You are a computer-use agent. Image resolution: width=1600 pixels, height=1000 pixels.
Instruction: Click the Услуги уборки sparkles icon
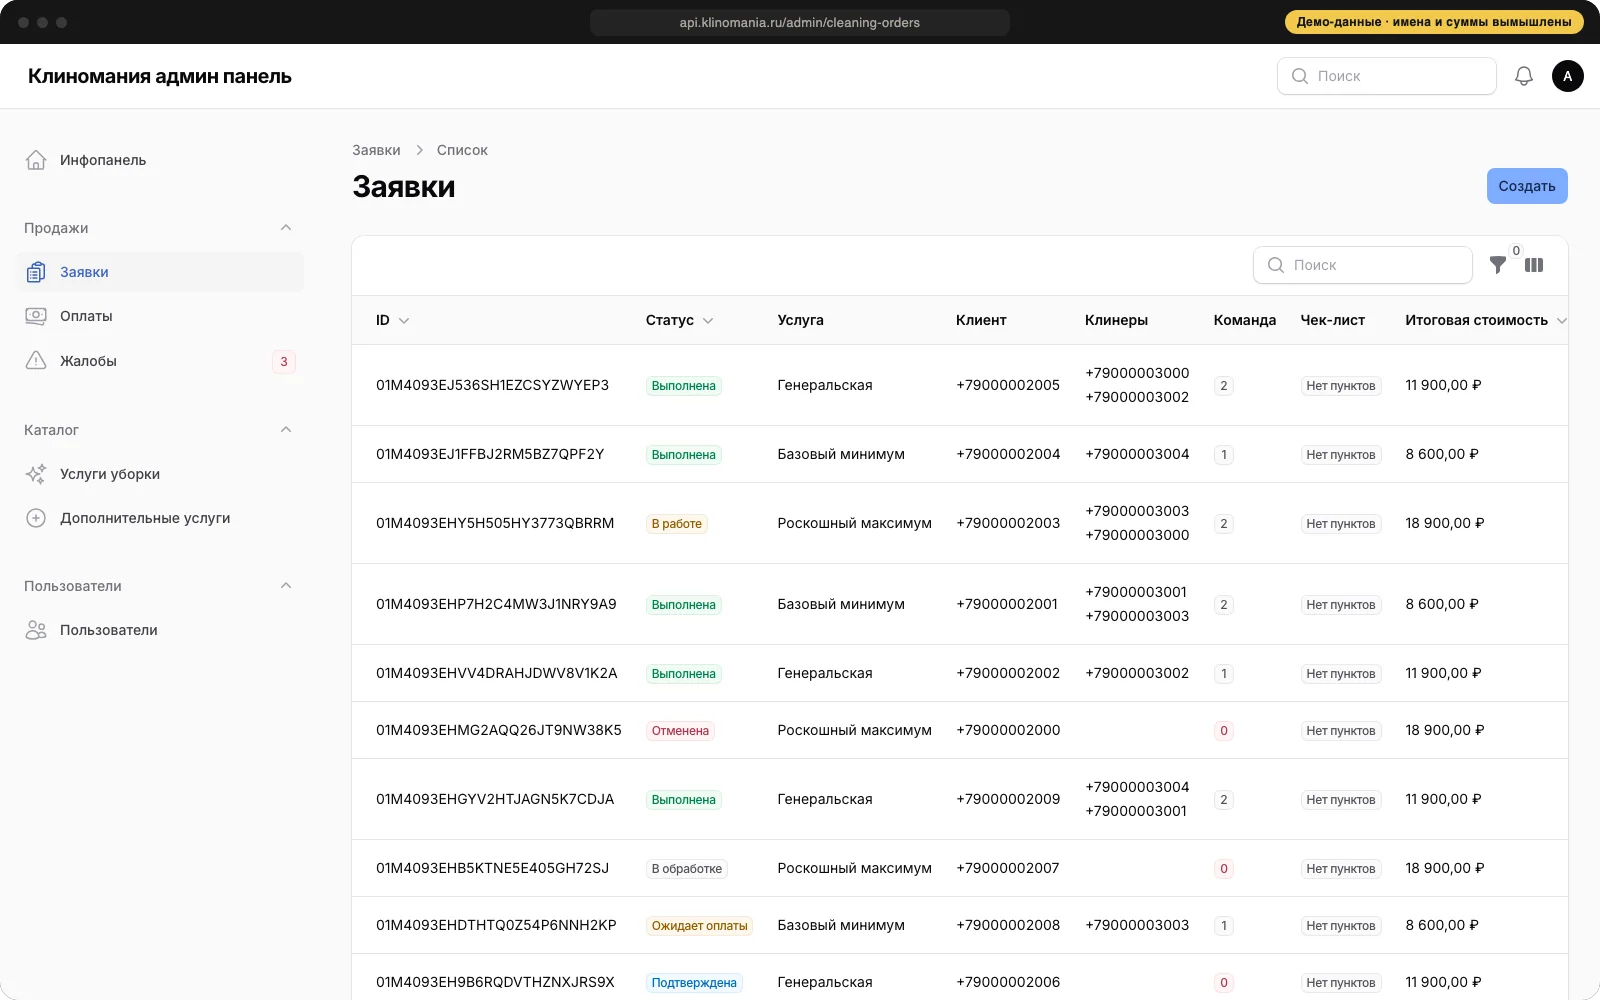pyautogui.click(x=36, y=474)
